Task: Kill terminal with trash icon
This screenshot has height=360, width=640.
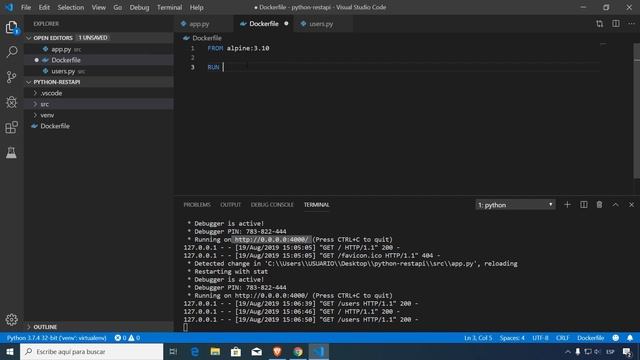Action: coord(599,204)
